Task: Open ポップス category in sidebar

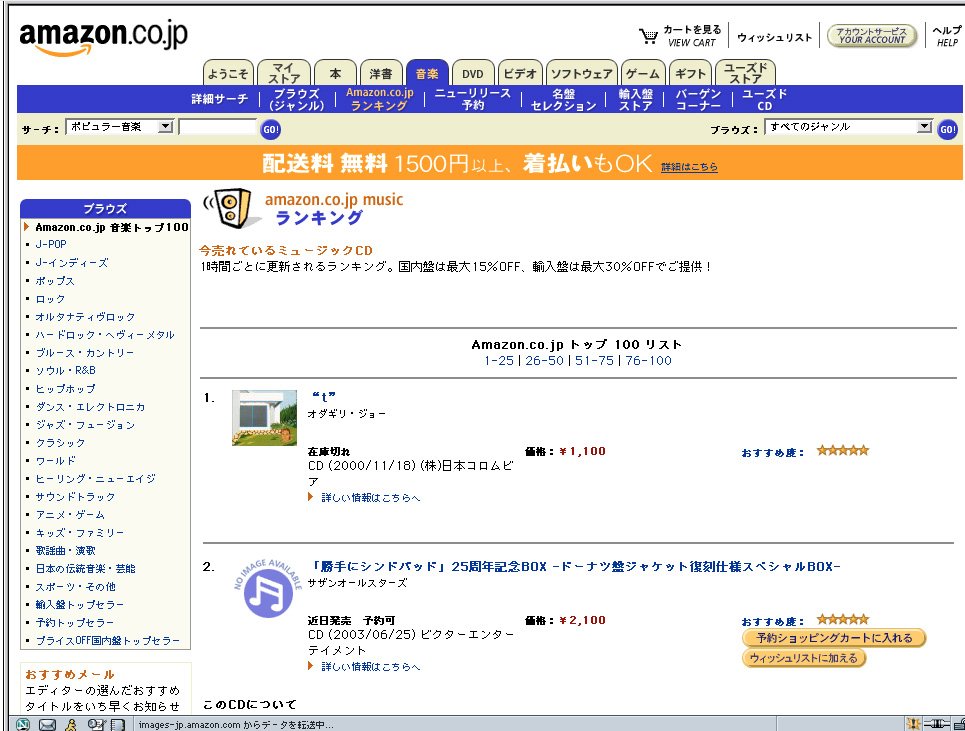Action: coord(55,281)
